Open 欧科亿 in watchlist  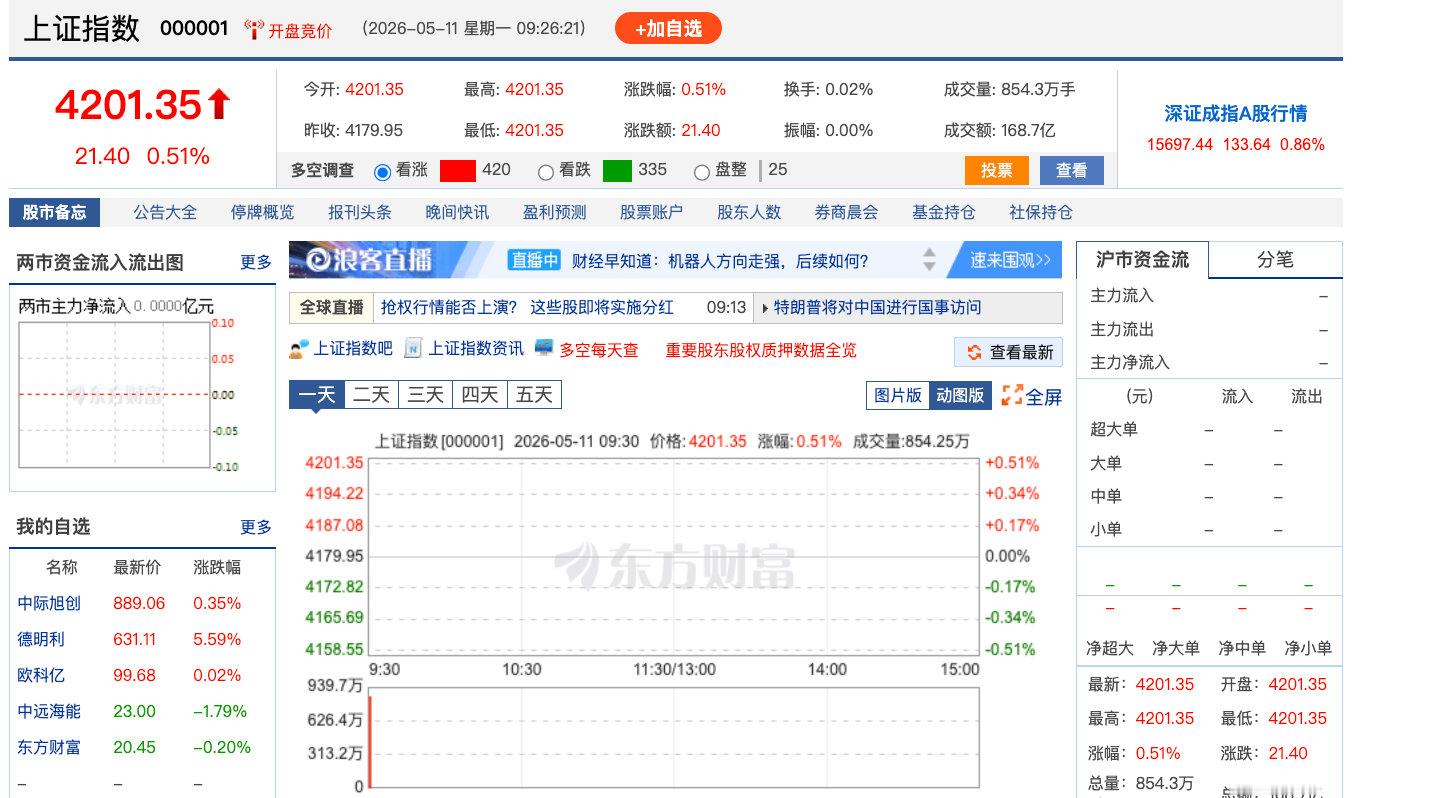[41, 675]
